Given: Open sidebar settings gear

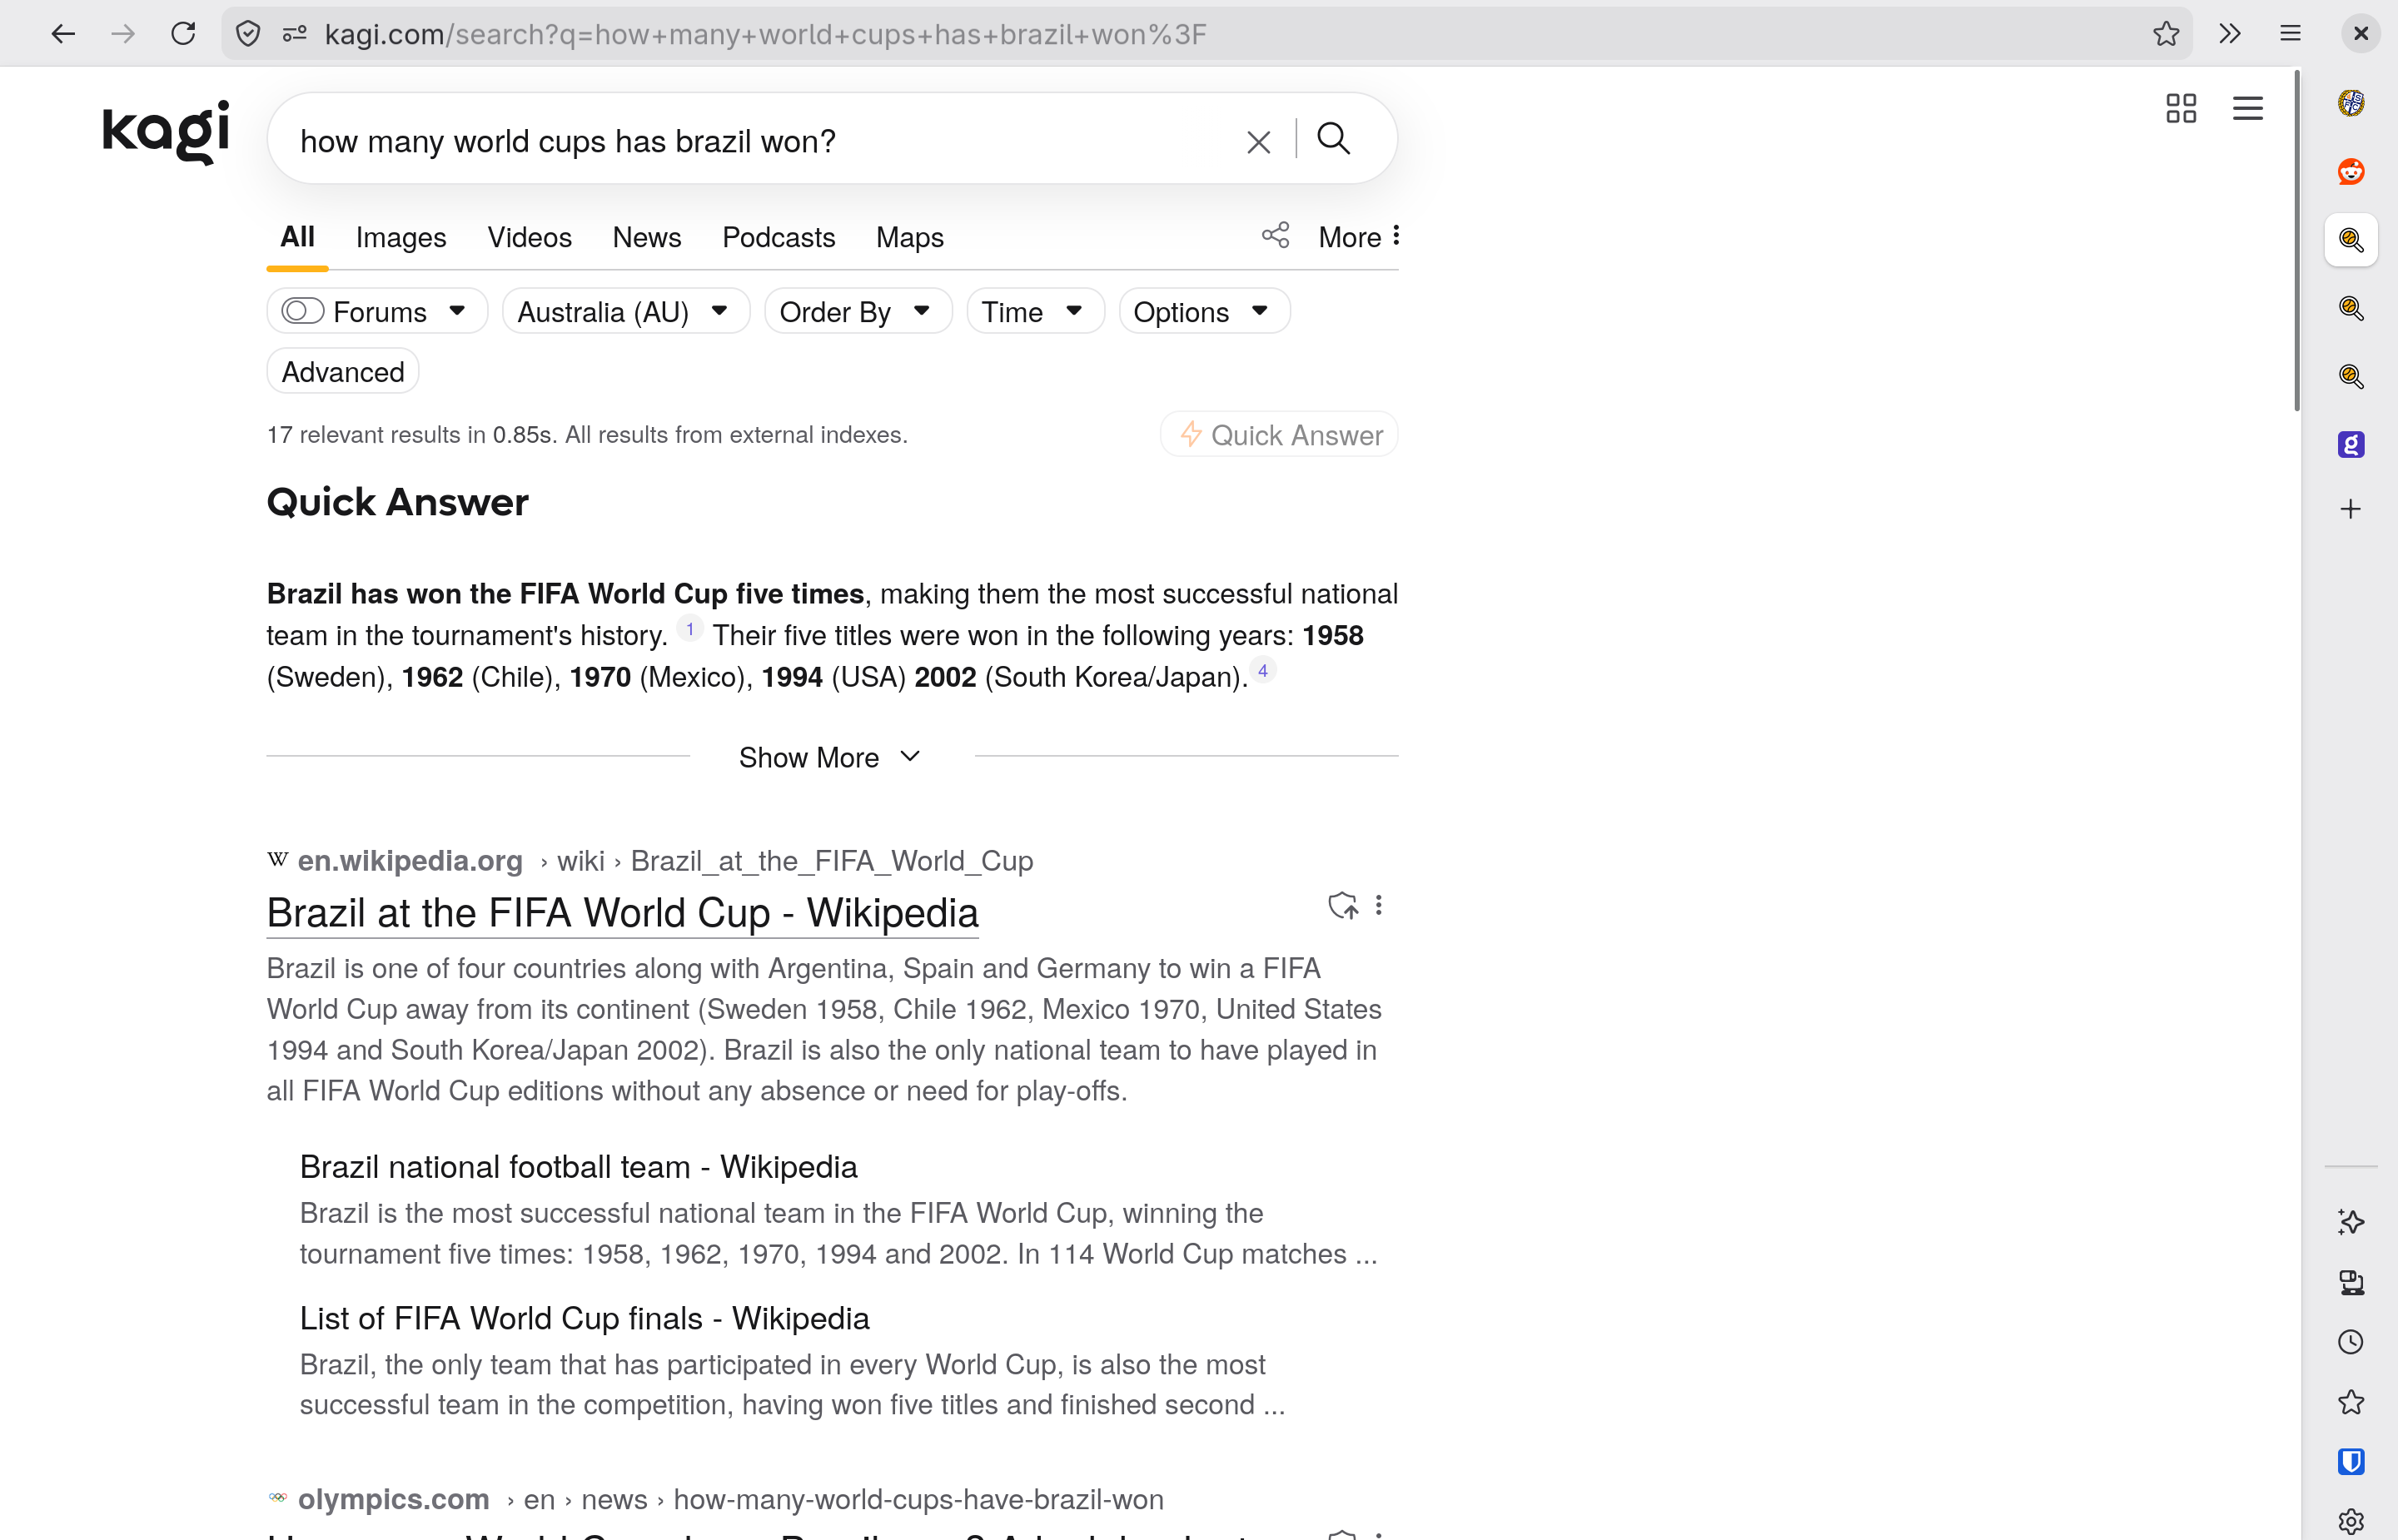Looking at the screenshot, I should coord(2351,1522).
